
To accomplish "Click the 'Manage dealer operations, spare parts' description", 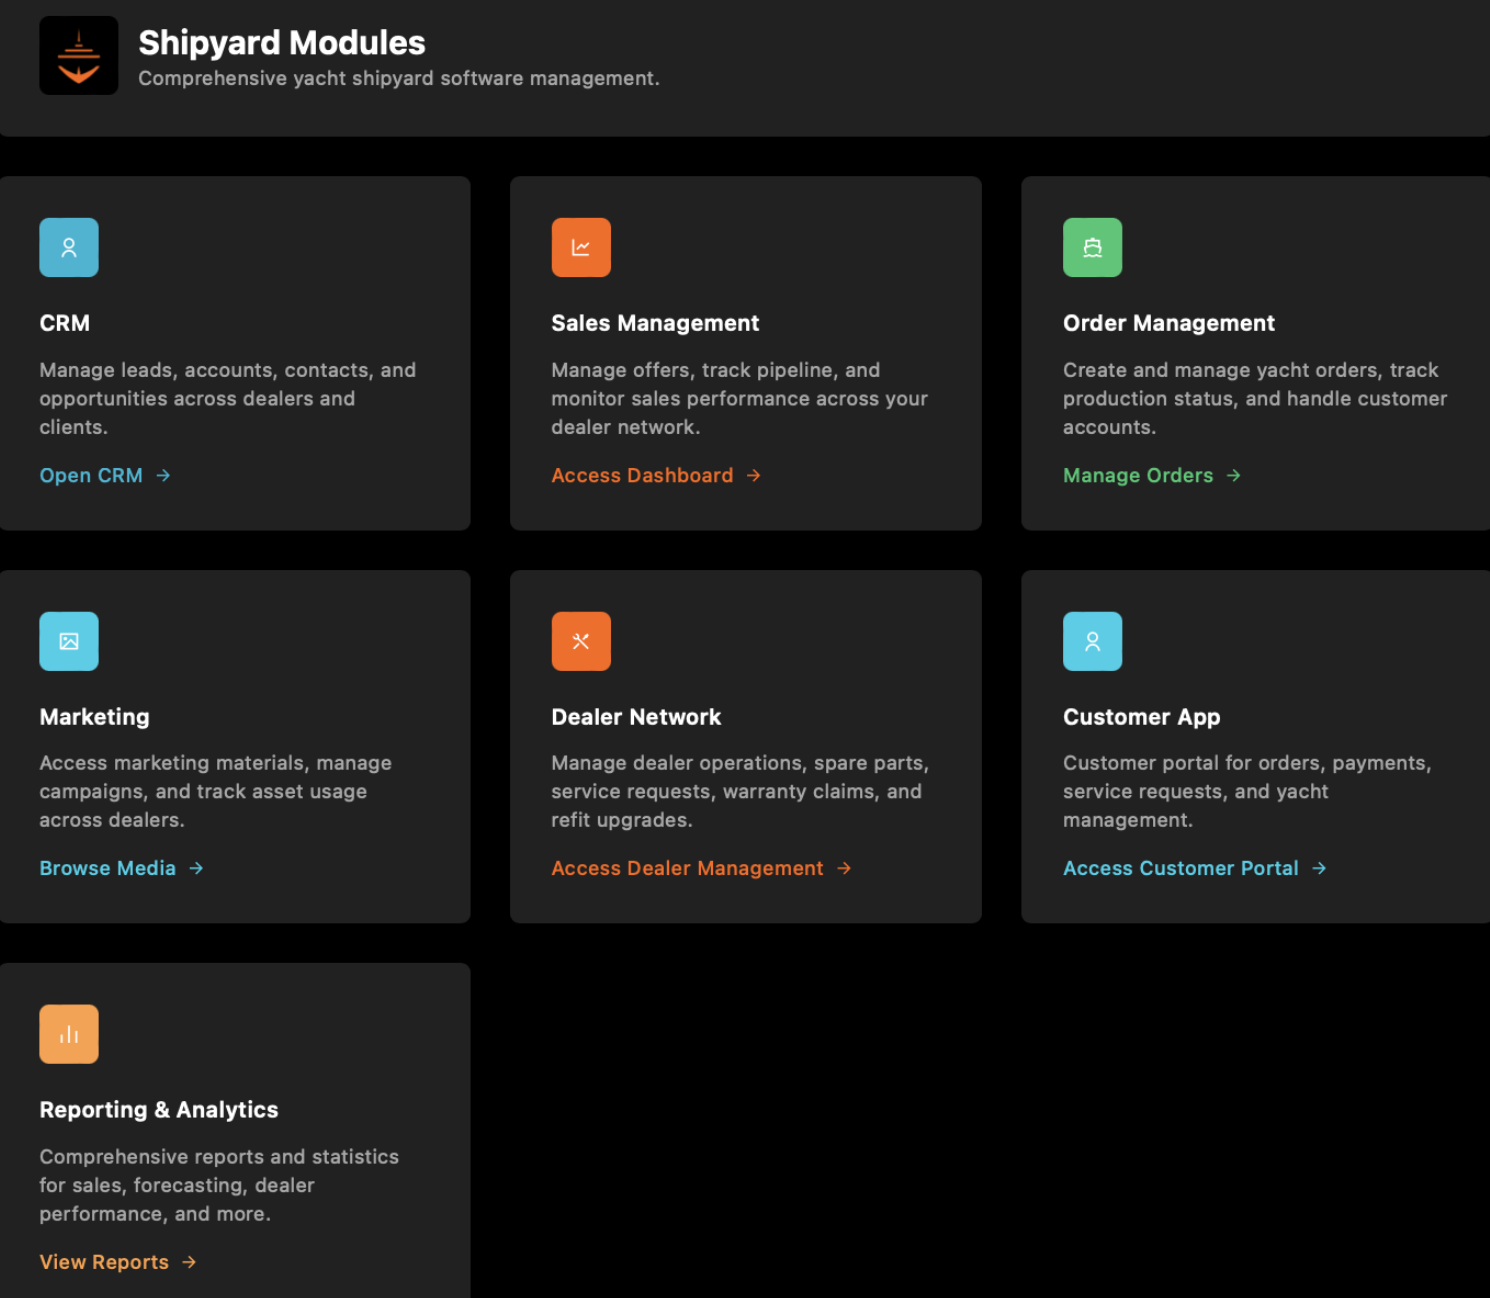I will pos(740,791).
